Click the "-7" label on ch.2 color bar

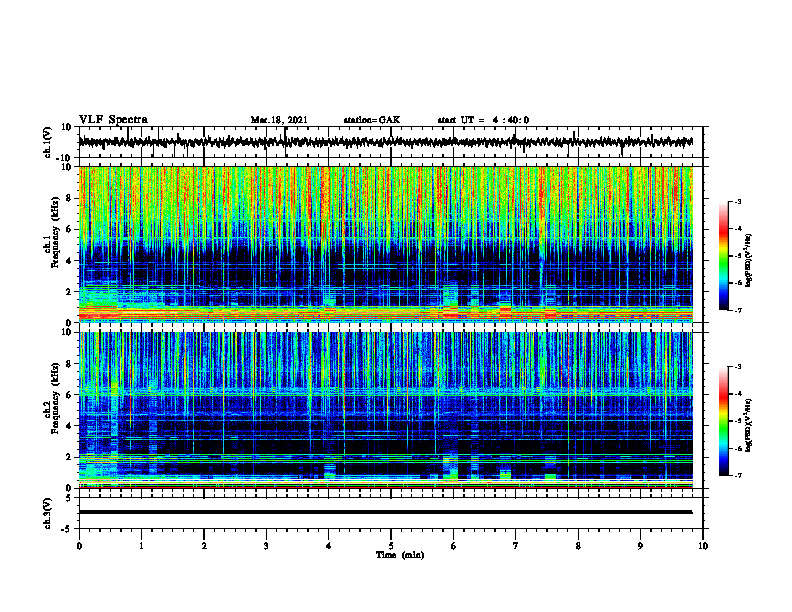(738, 475)
